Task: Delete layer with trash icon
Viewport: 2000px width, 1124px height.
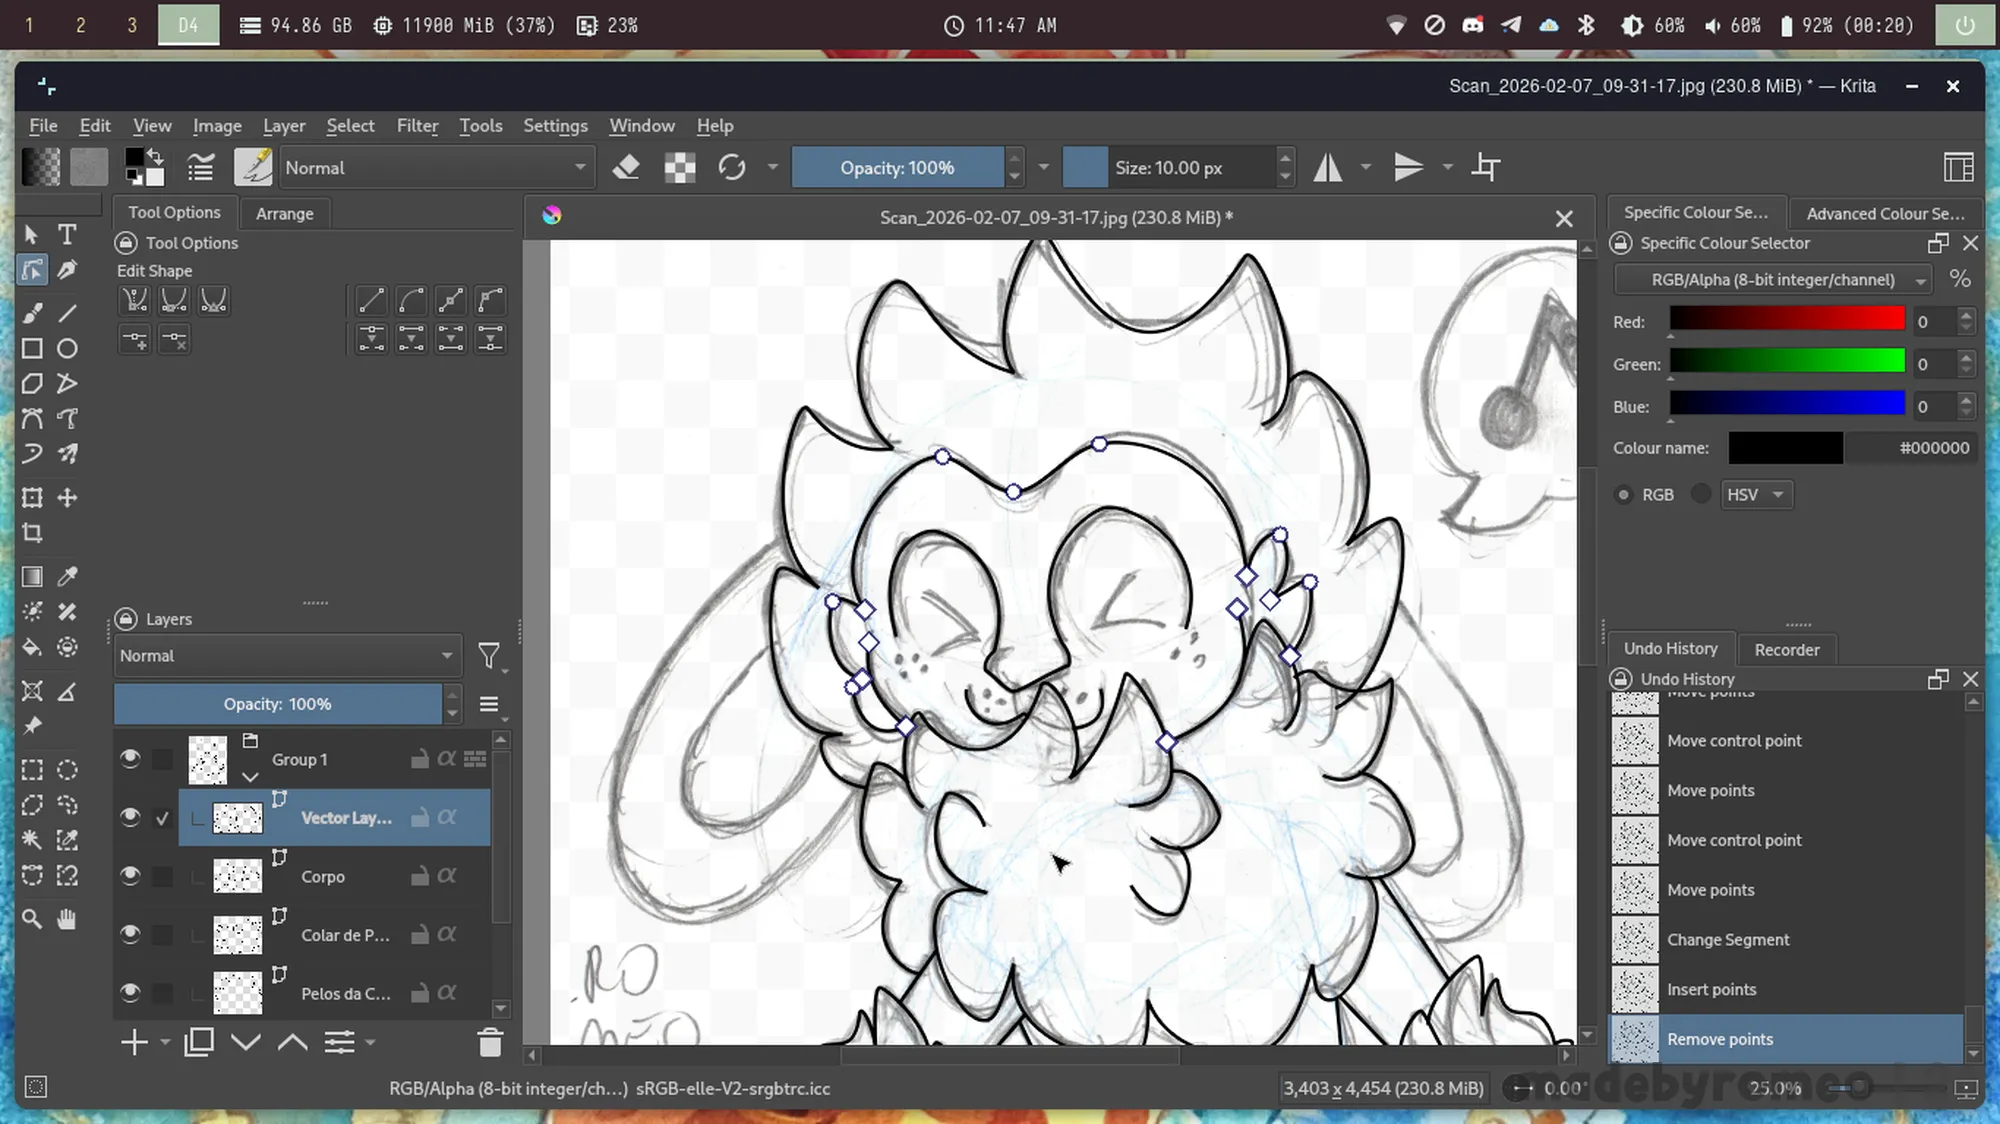Action: coord(490,1043)
